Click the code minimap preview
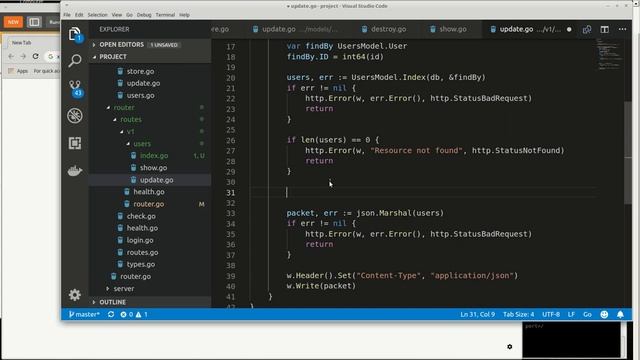This screenshot has width=640, height=360. (609, 54)
